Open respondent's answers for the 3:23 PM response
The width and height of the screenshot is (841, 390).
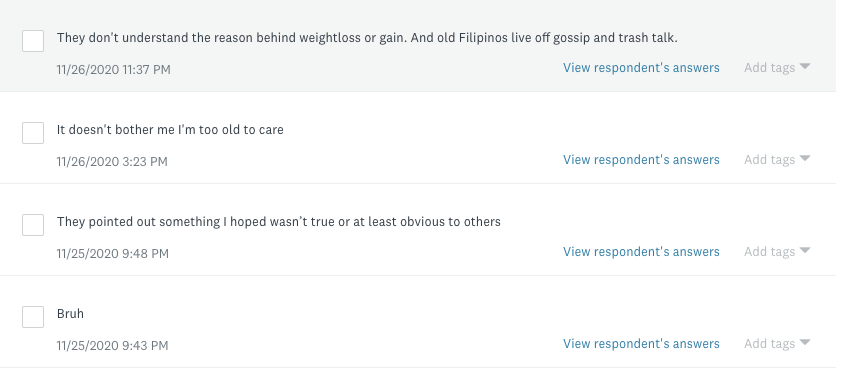click(641, 160)
